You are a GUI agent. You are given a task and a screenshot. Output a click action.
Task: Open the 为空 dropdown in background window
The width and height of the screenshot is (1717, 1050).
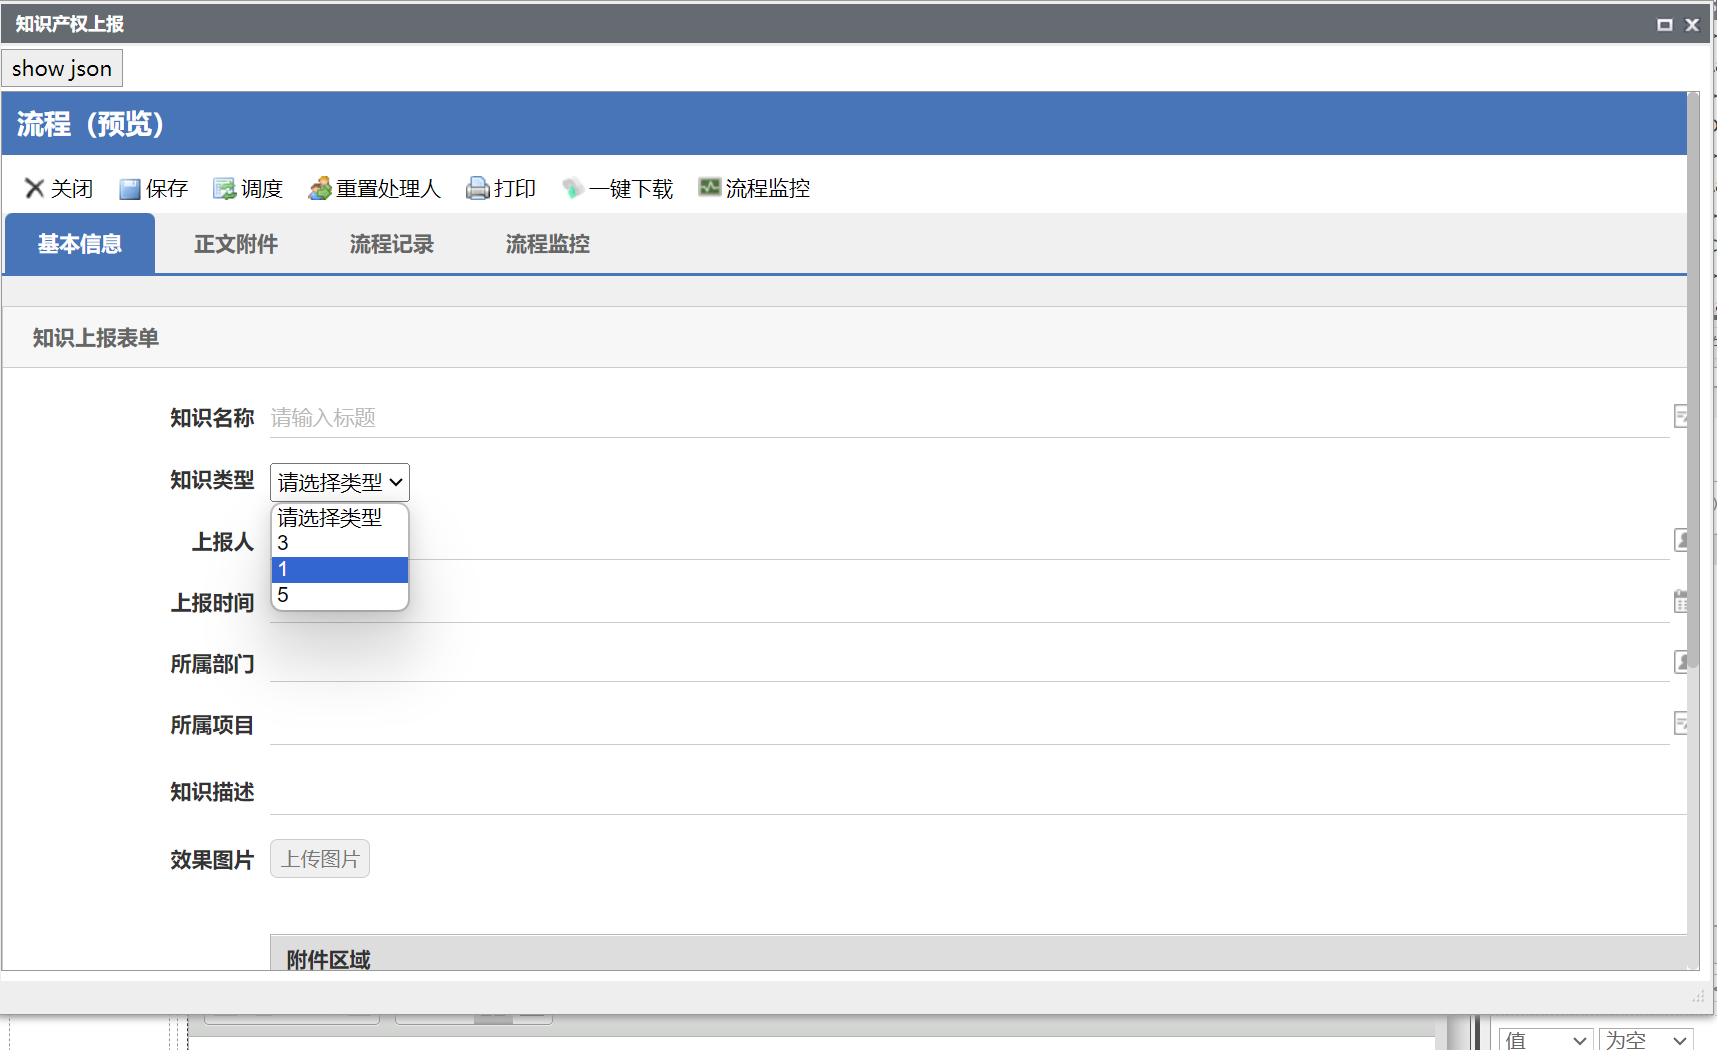[x=1646, y=1040]
